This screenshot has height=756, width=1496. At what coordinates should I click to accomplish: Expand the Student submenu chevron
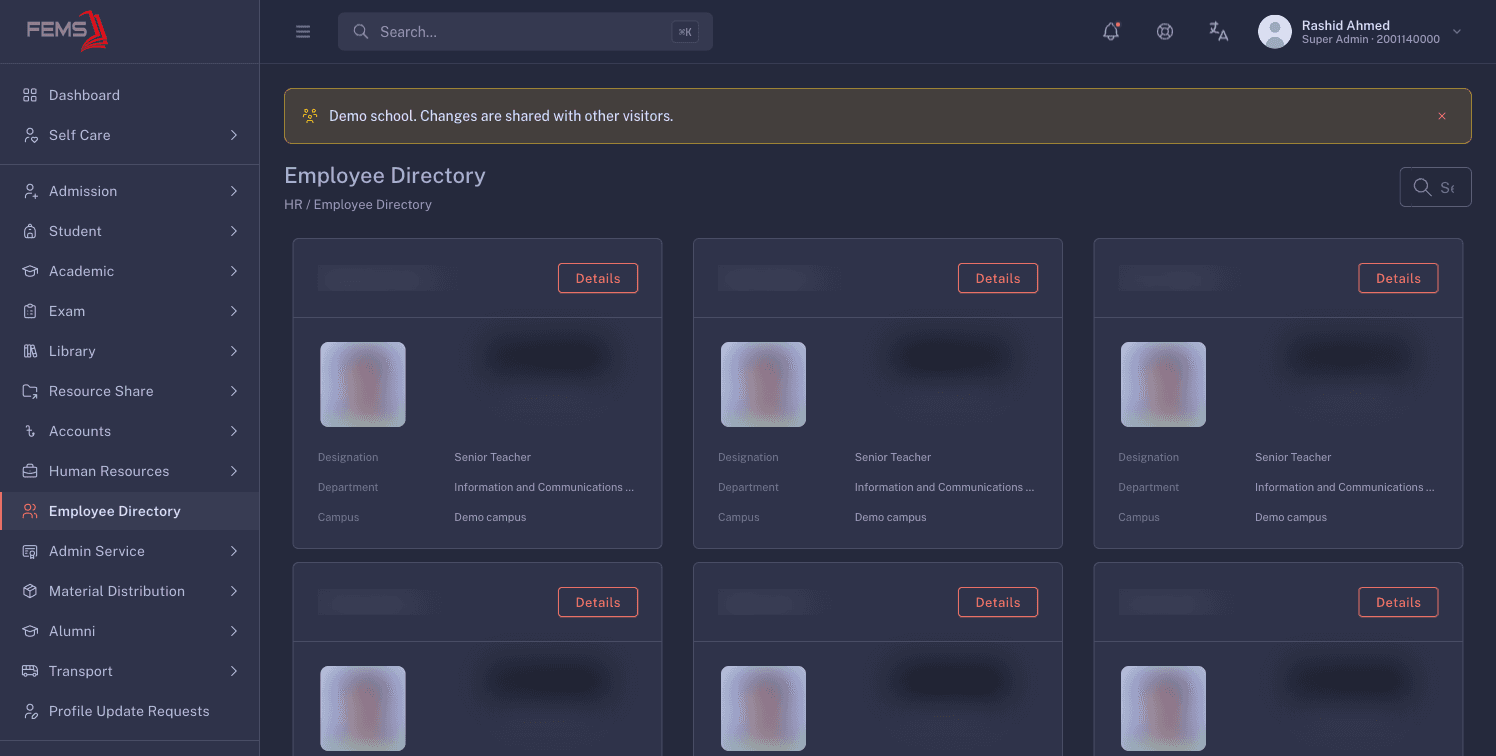[x=234, y=231]
